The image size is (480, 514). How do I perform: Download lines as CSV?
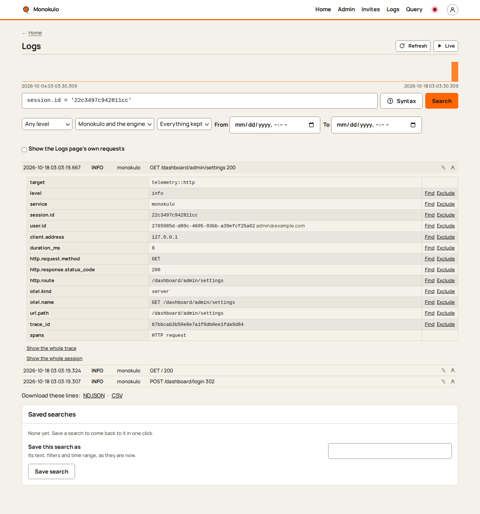pyautogui.click(x=117, y=396)
